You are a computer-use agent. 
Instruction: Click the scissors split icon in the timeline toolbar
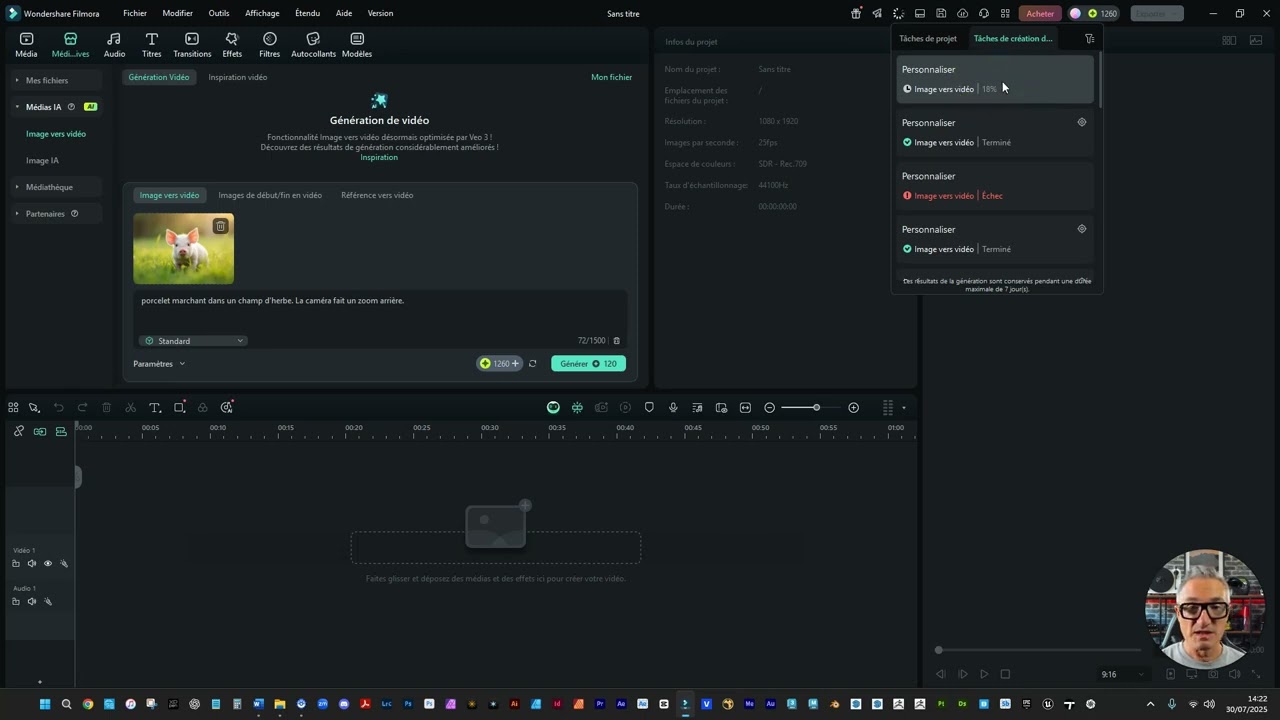click(x=130, y=407)
